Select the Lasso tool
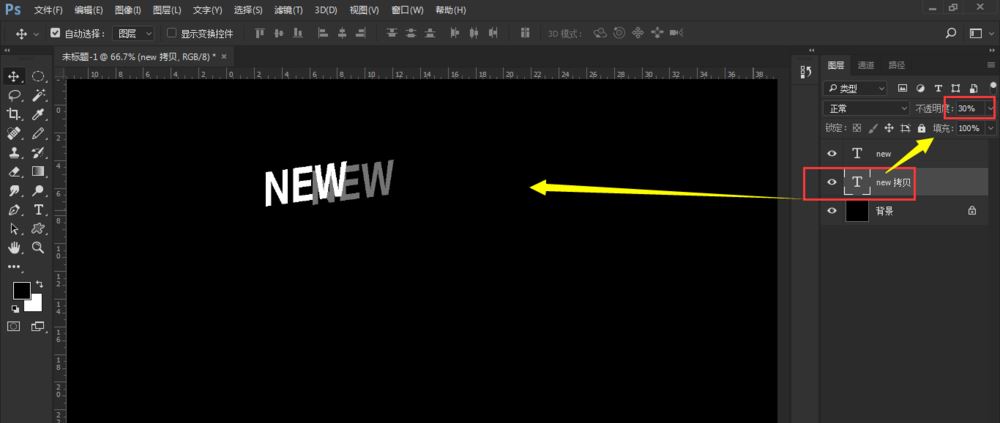Image resolution: width=1000 pixels, height=423 pixels. coord(13,96)
